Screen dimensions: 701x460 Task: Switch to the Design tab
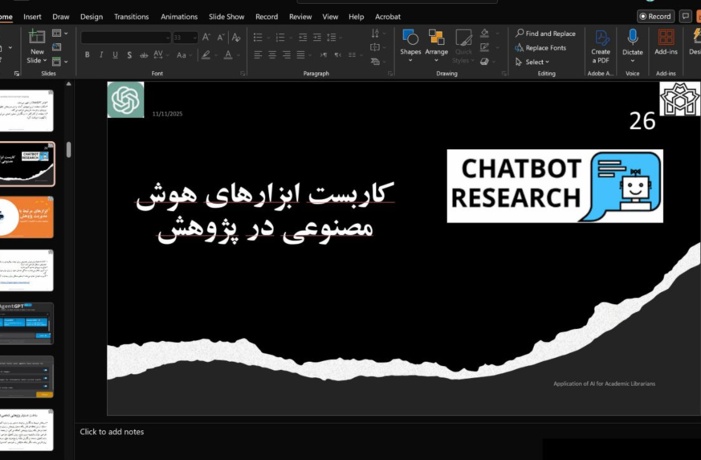(x=92, y=17)
